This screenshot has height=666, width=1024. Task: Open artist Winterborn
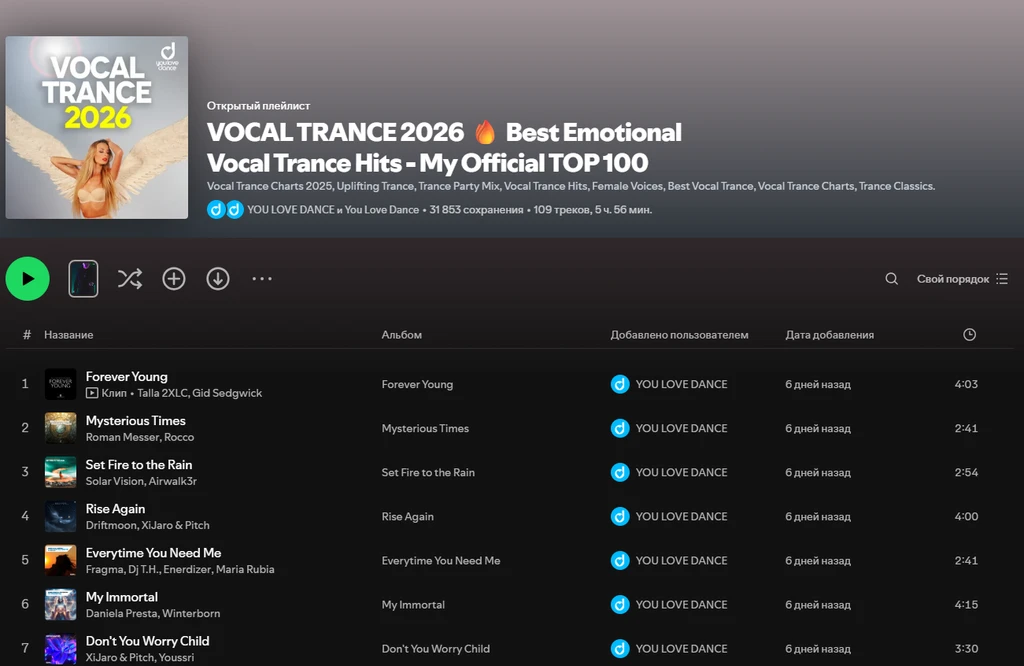pos(191,613)
